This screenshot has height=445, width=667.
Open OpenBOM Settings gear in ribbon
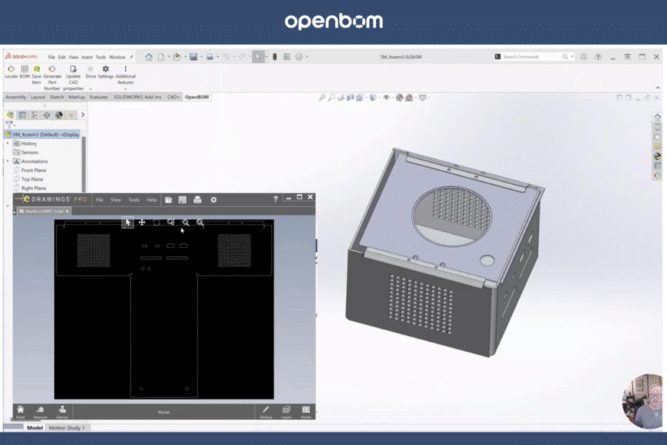click(105, 70)
